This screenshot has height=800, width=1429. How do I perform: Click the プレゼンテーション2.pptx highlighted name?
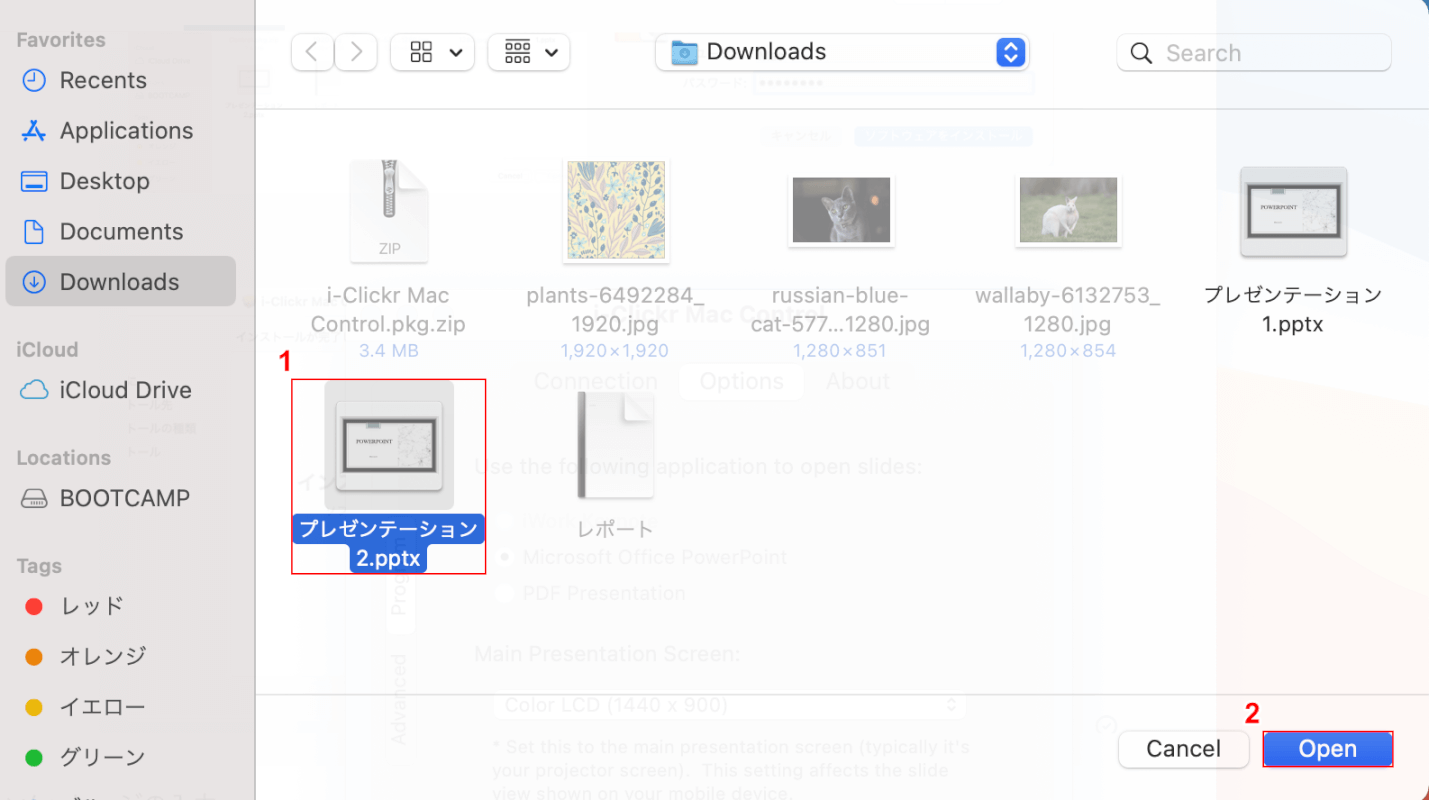point(389,544)
